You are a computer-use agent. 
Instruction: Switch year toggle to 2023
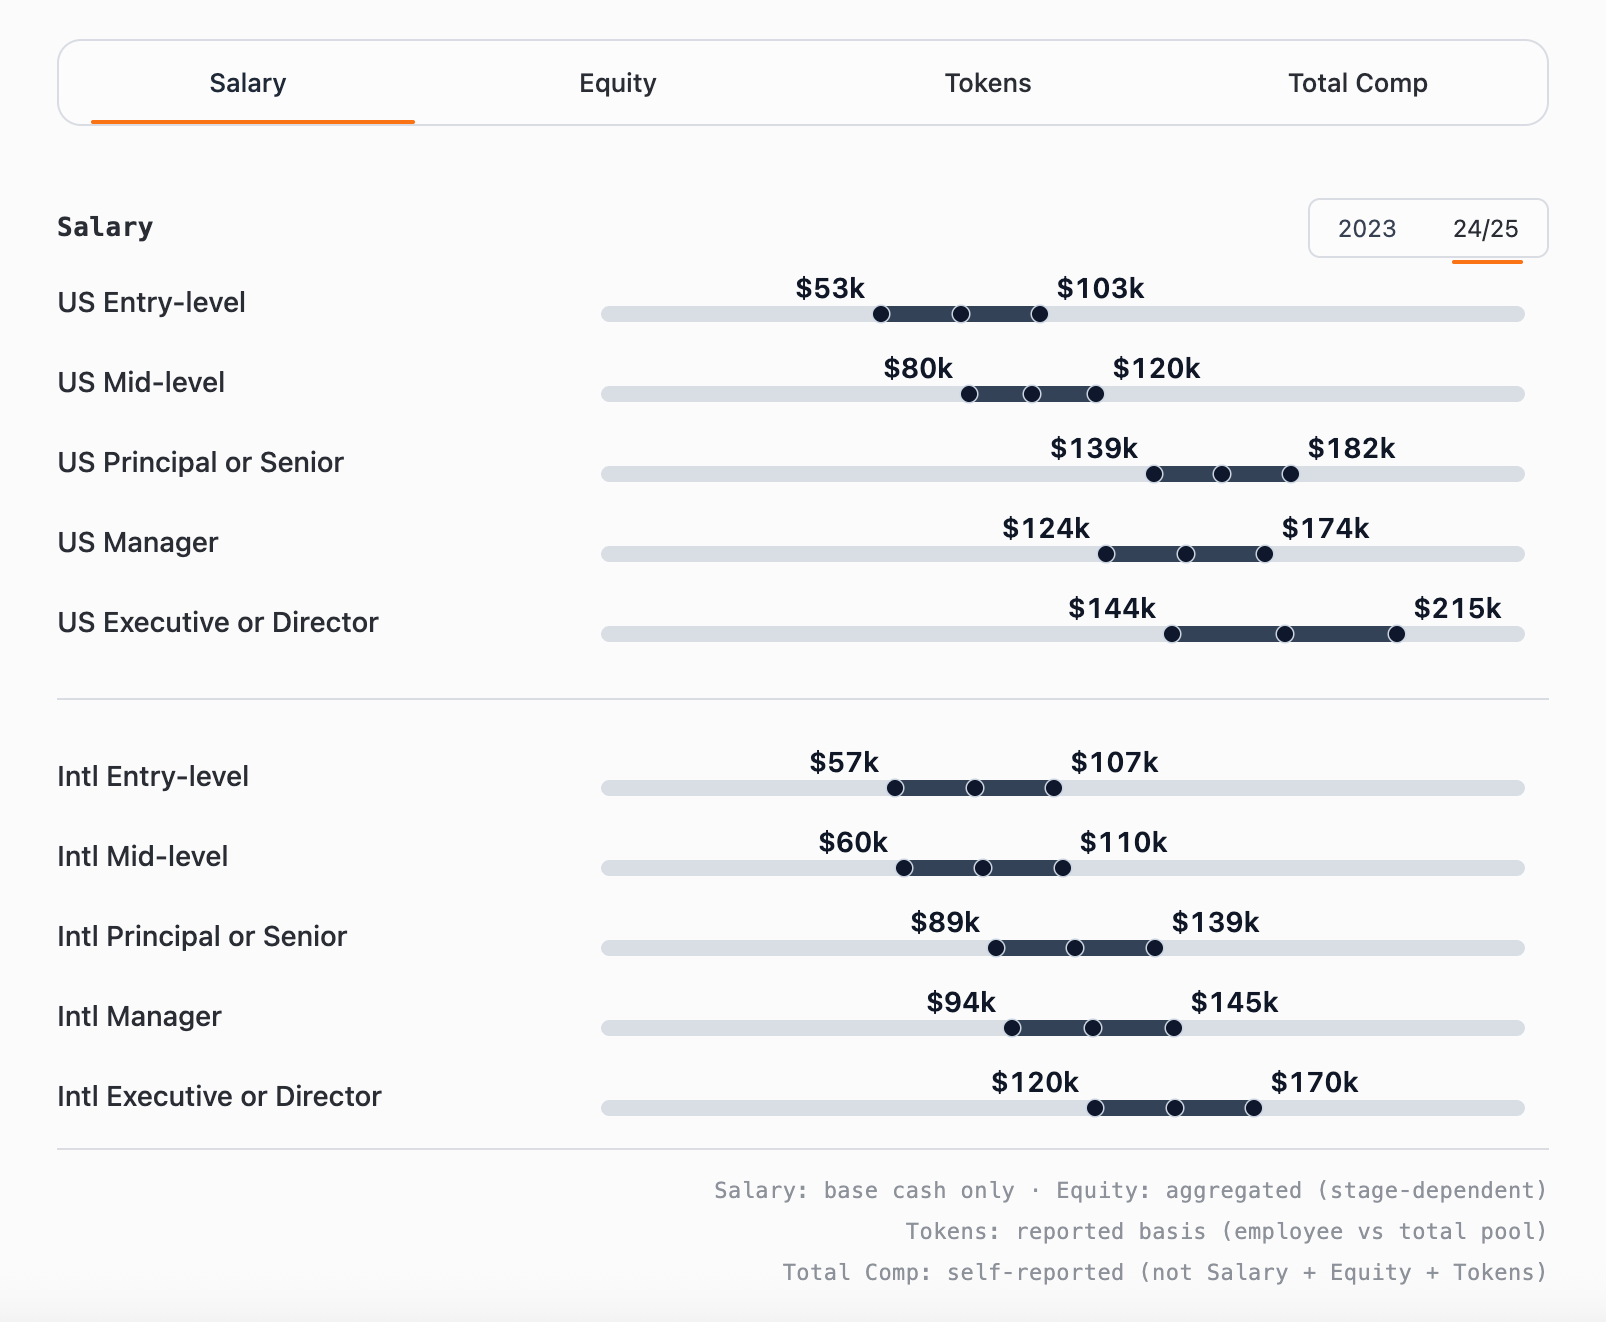click(1366, 229)
